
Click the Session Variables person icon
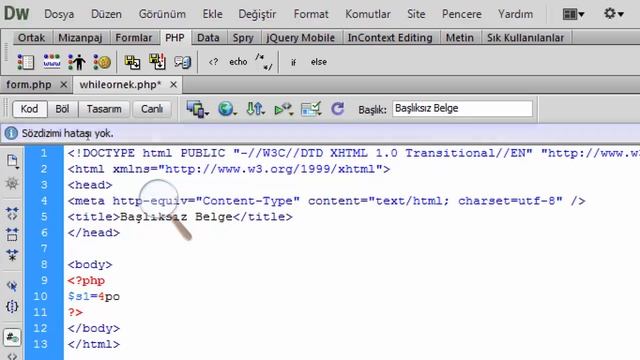click(x=77, y=62)
